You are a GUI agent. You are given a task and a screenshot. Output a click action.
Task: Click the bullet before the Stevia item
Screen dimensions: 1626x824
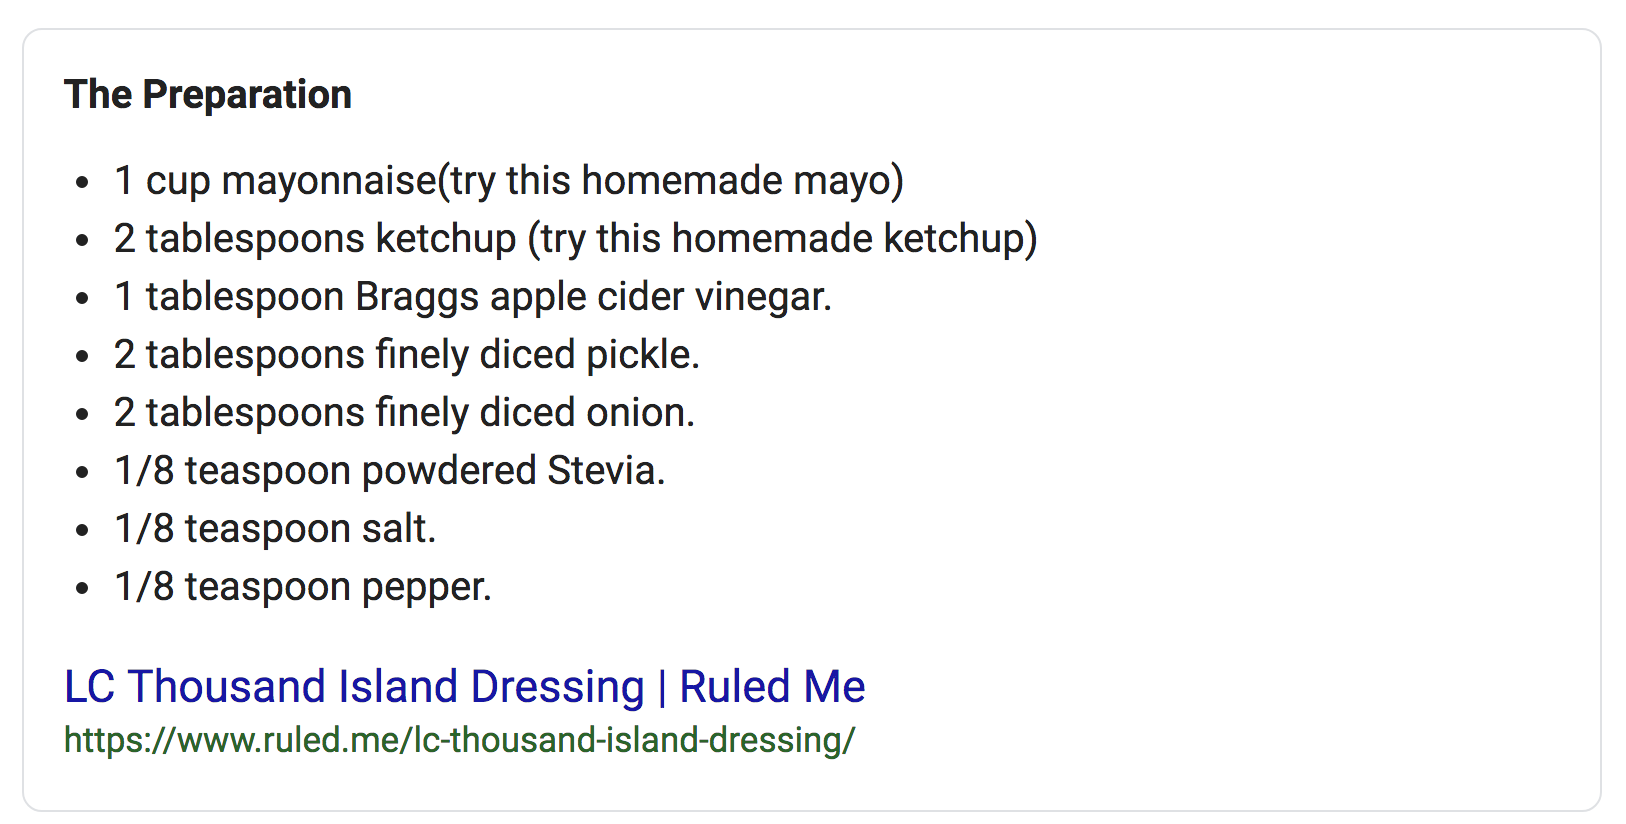point(82,472)
